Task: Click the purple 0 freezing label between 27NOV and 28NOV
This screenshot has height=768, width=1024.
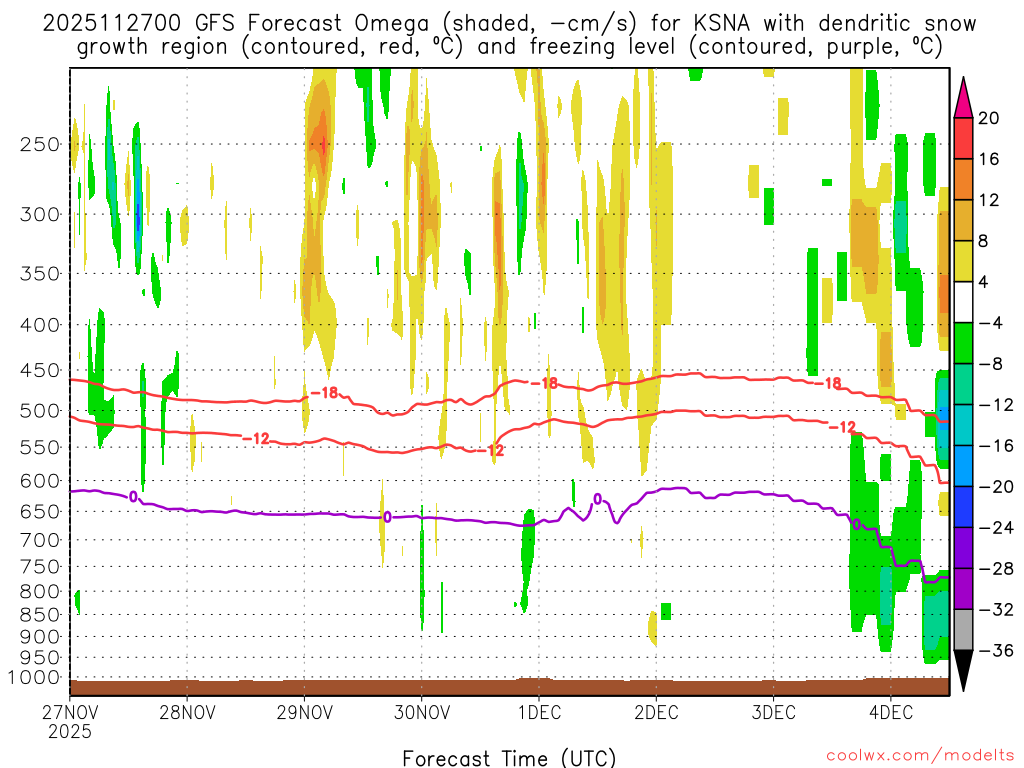Action: [x=133, y=497]
